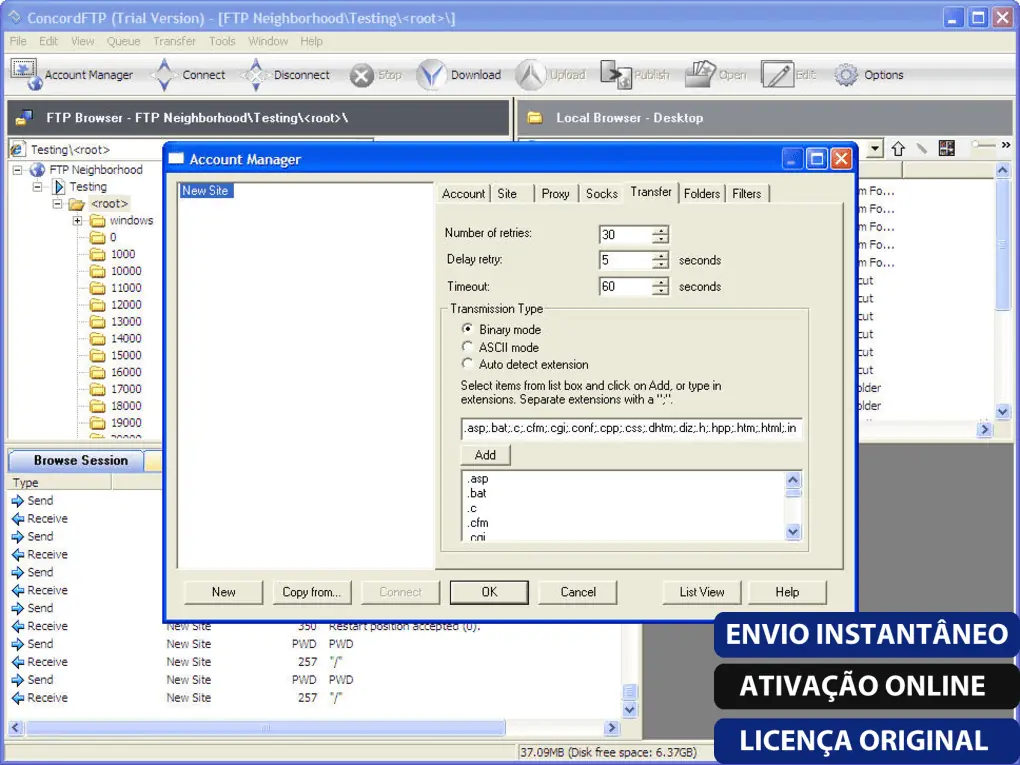This screenshot has height=765, width=1020.
Task: Click the Open toolbar icon
Action: tap(700, 74)
